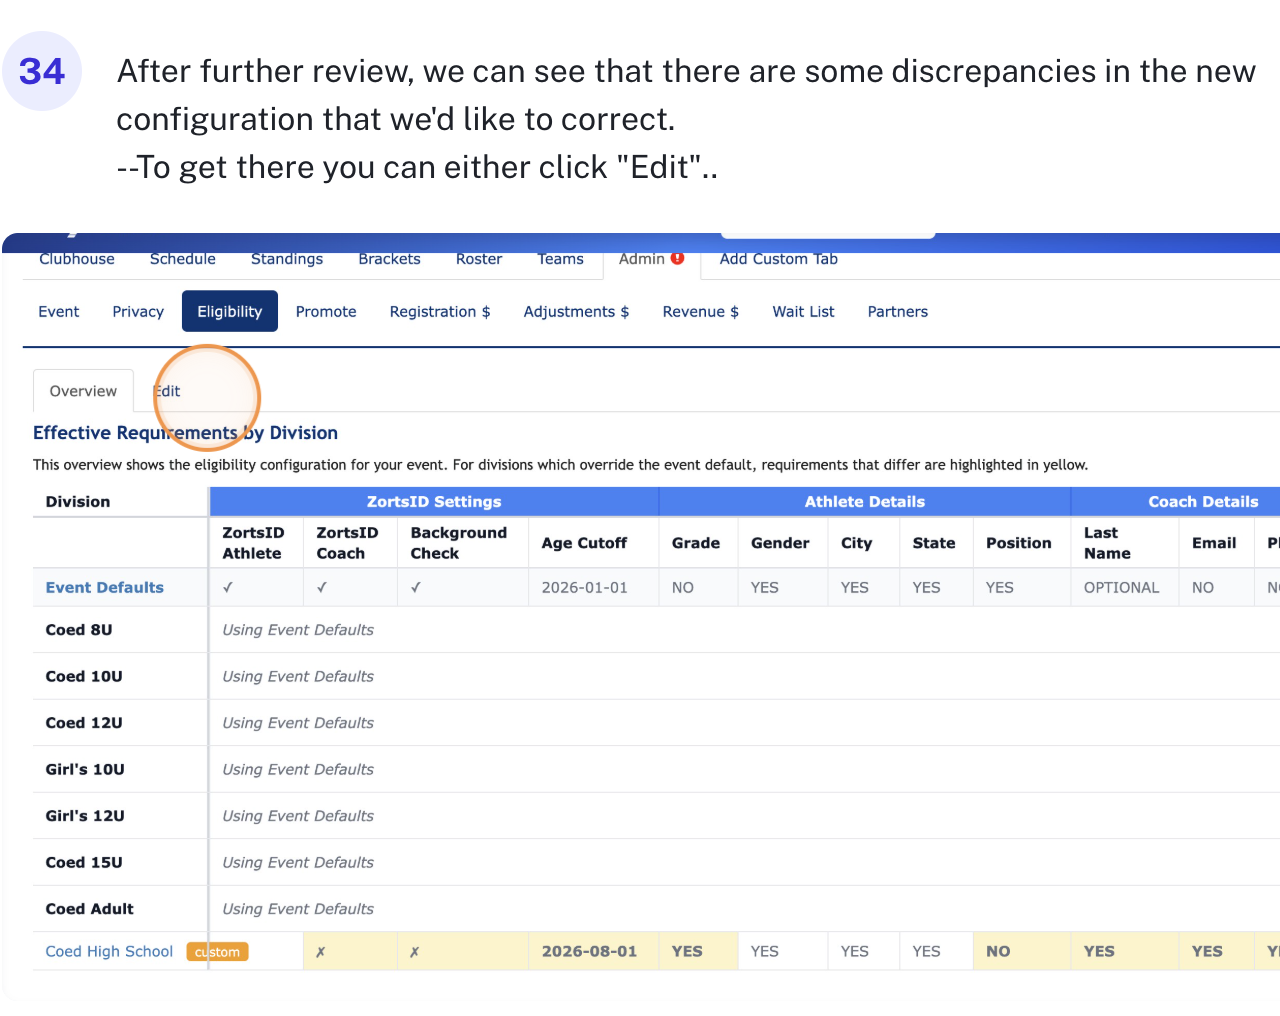Click the highlighted 2026-08-01 age cutoff cell
Viewport: 1280px width, 1016px height.
coord(589,952)
